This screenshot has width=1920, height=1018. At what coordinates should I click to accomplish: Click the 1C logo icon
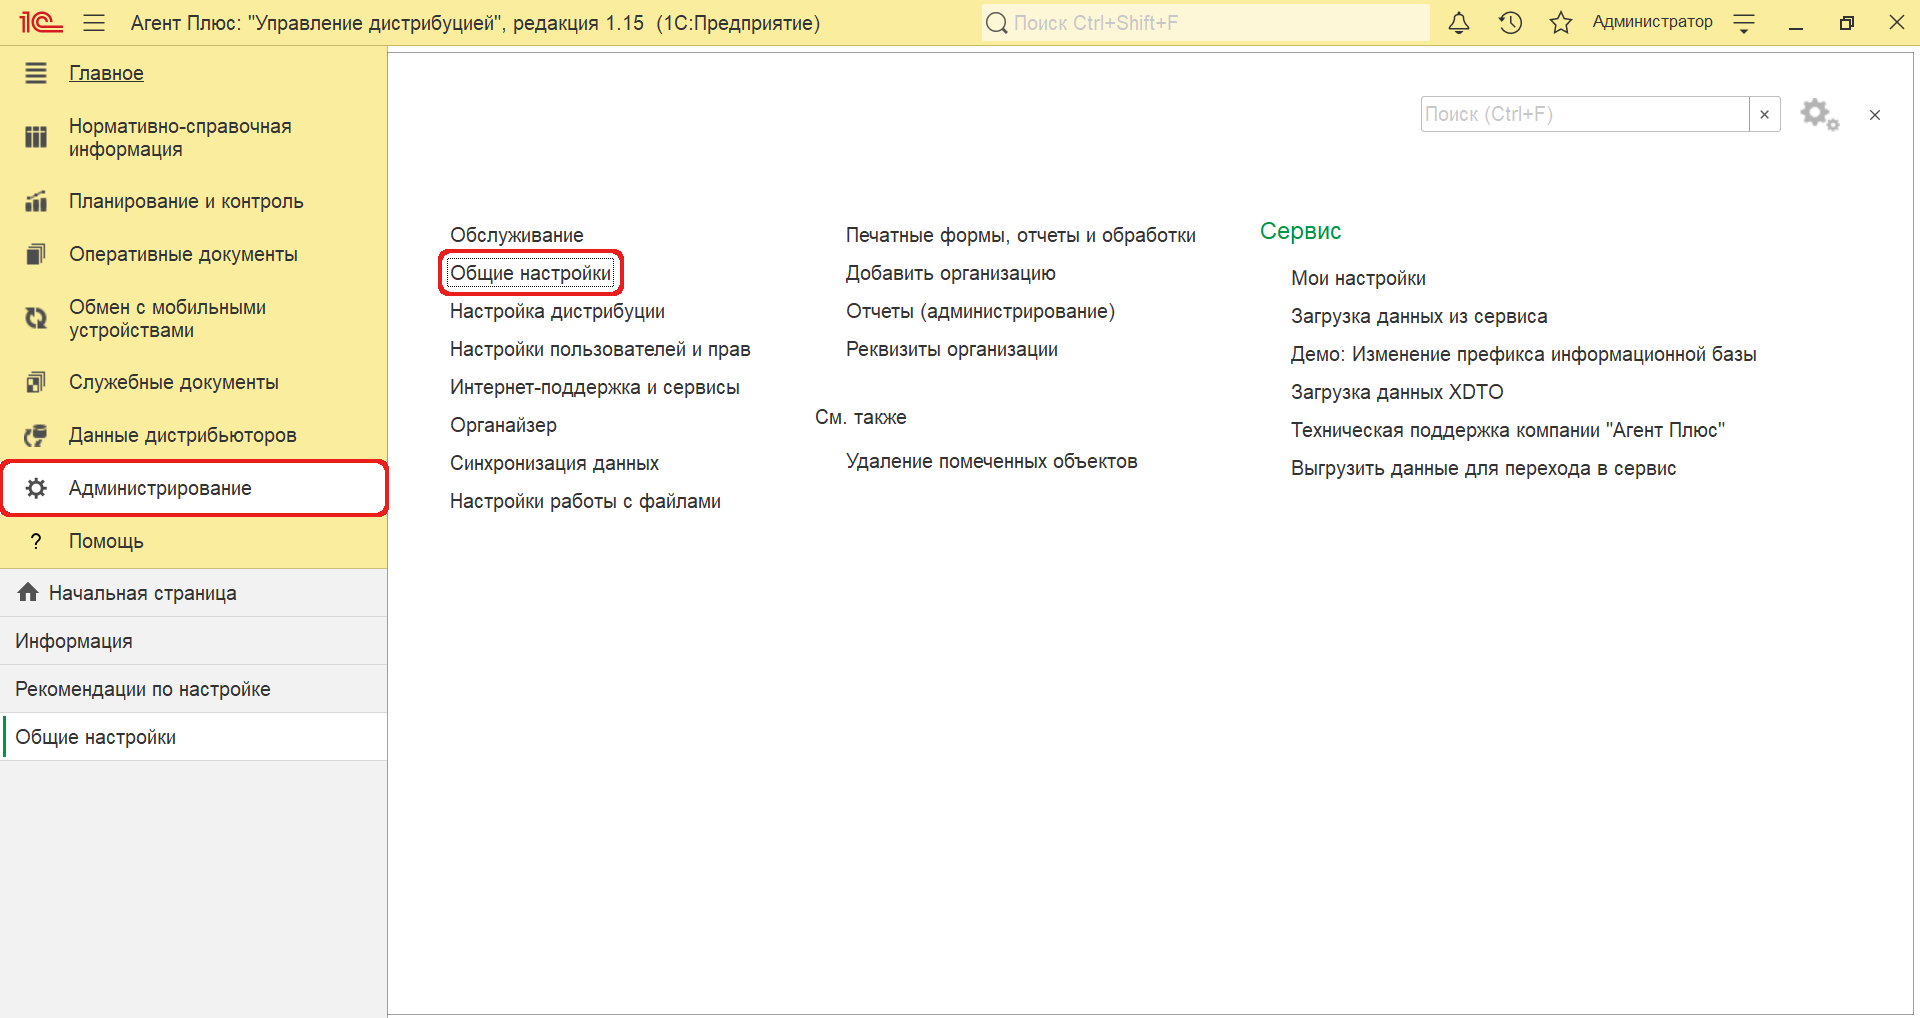click(x=41, y=22)
